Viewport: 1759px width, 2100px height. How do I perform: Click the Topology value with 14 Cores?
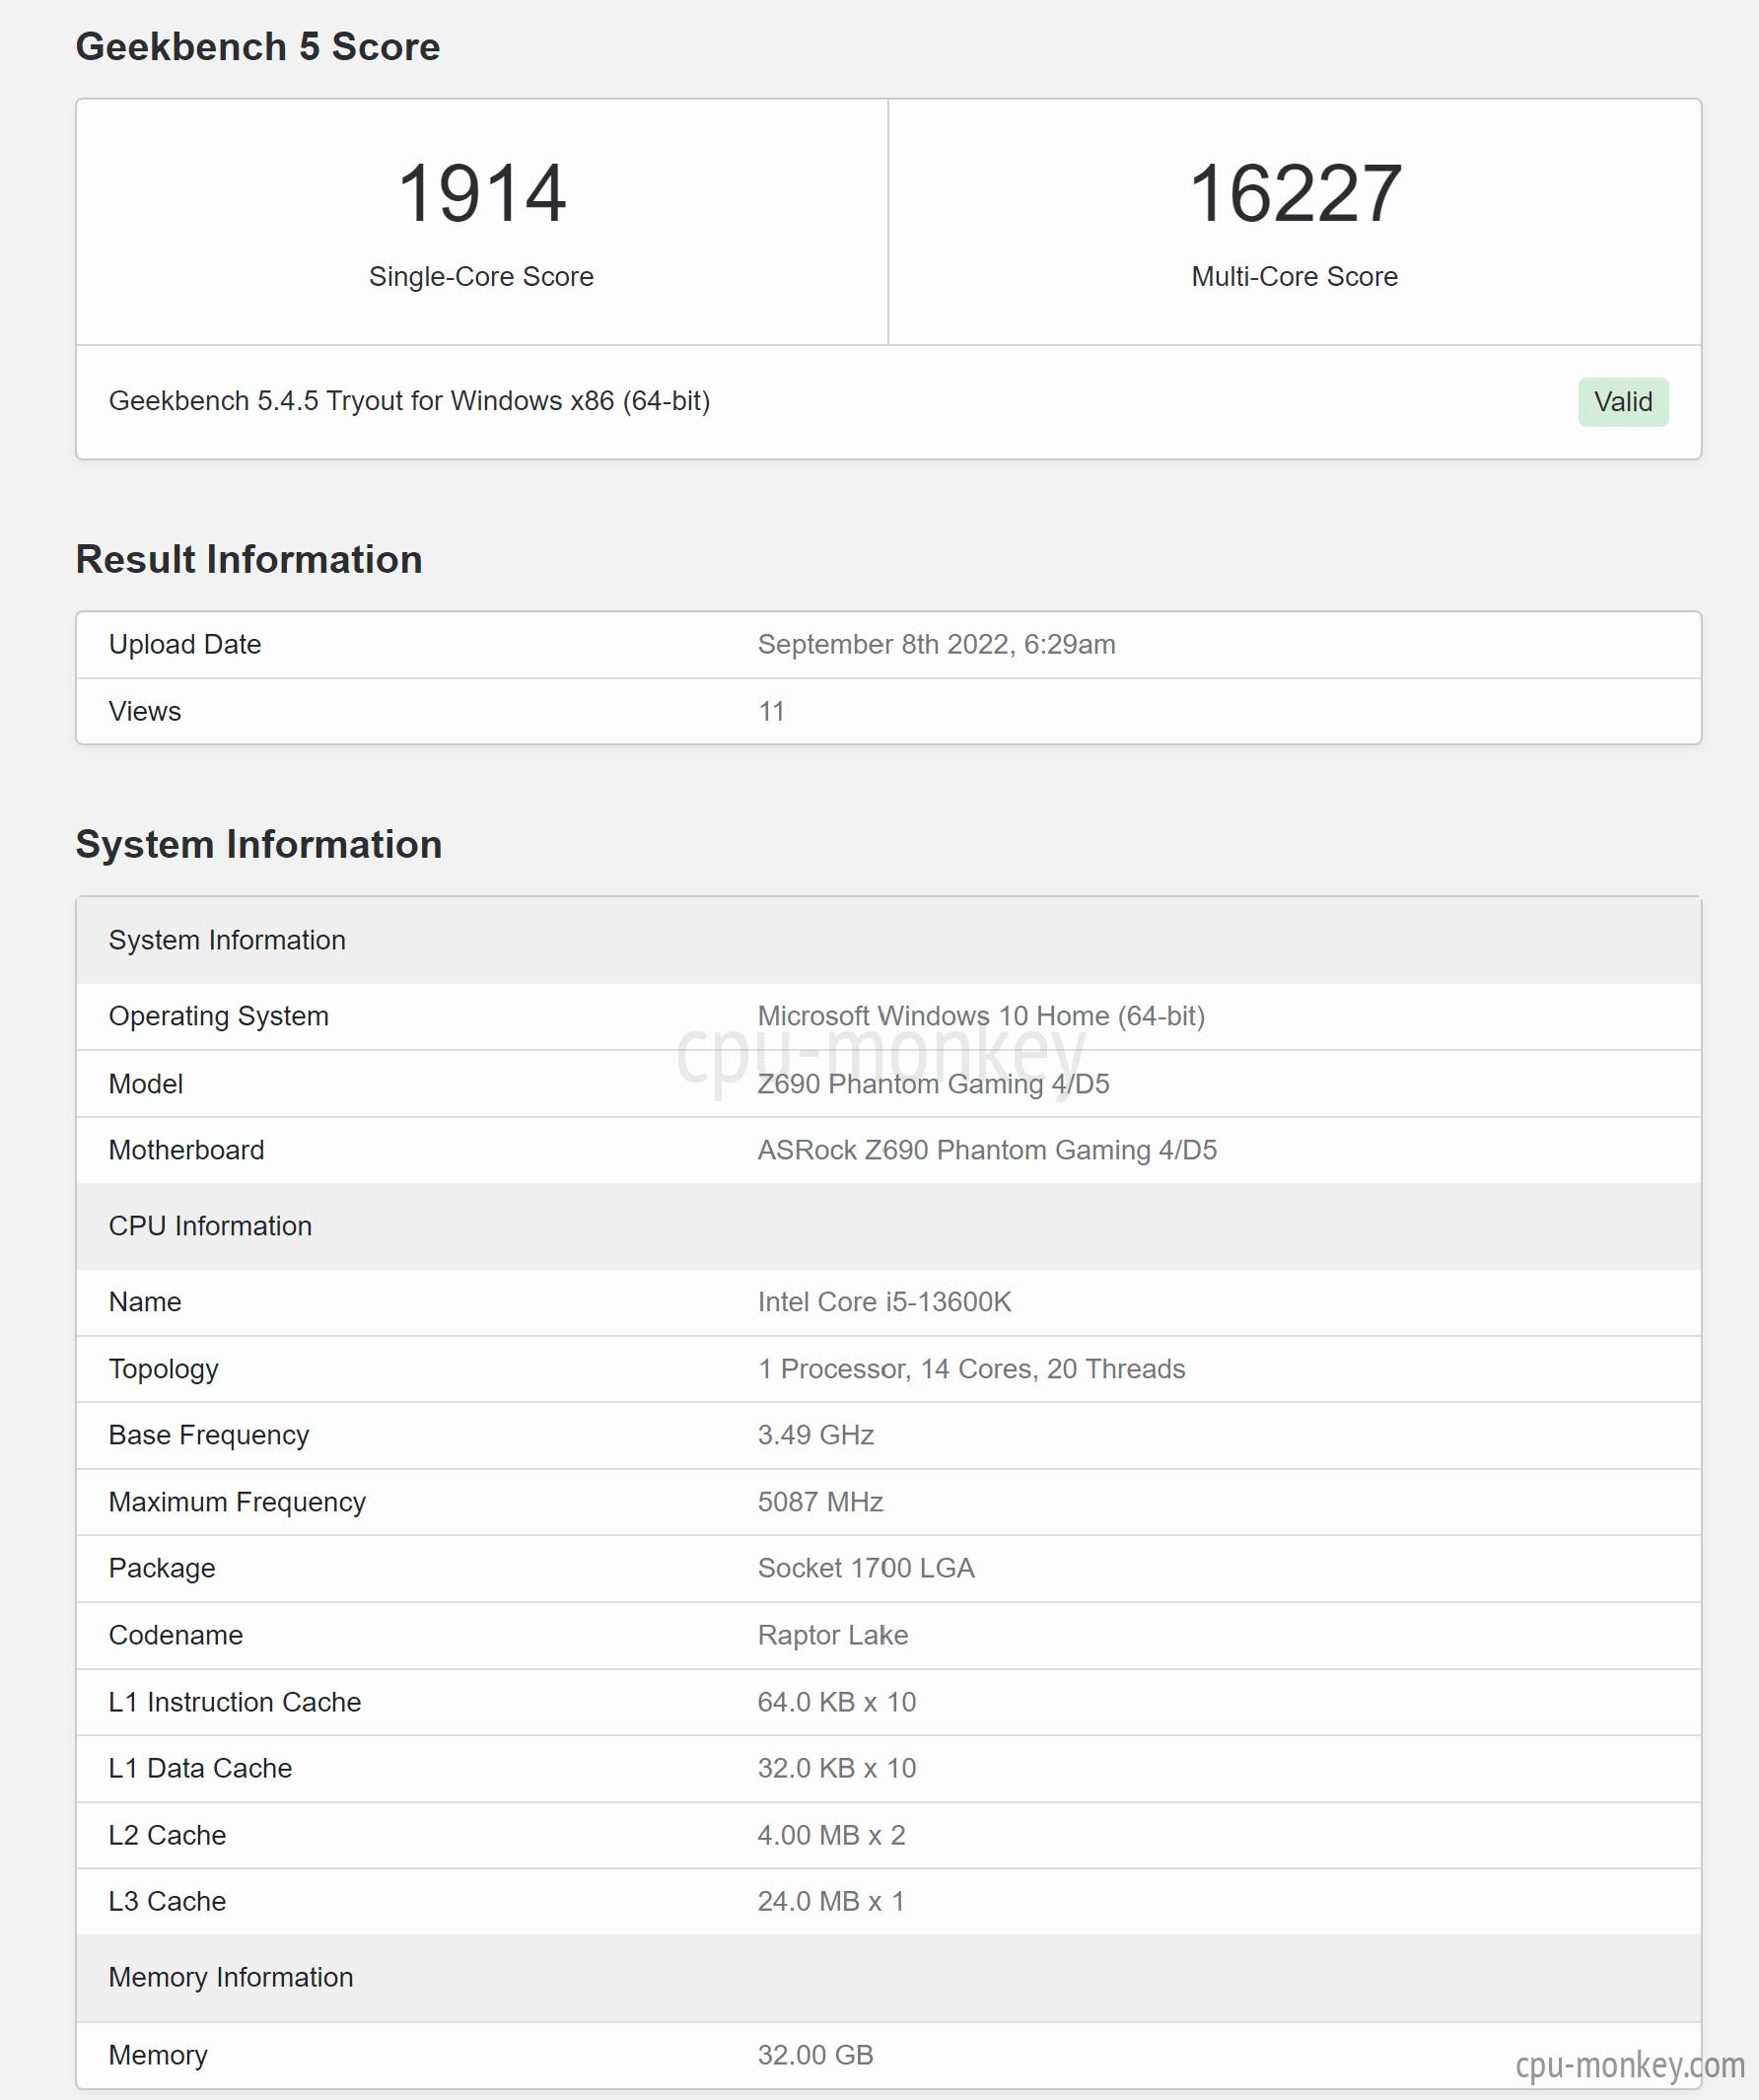tap(971, 1369)
